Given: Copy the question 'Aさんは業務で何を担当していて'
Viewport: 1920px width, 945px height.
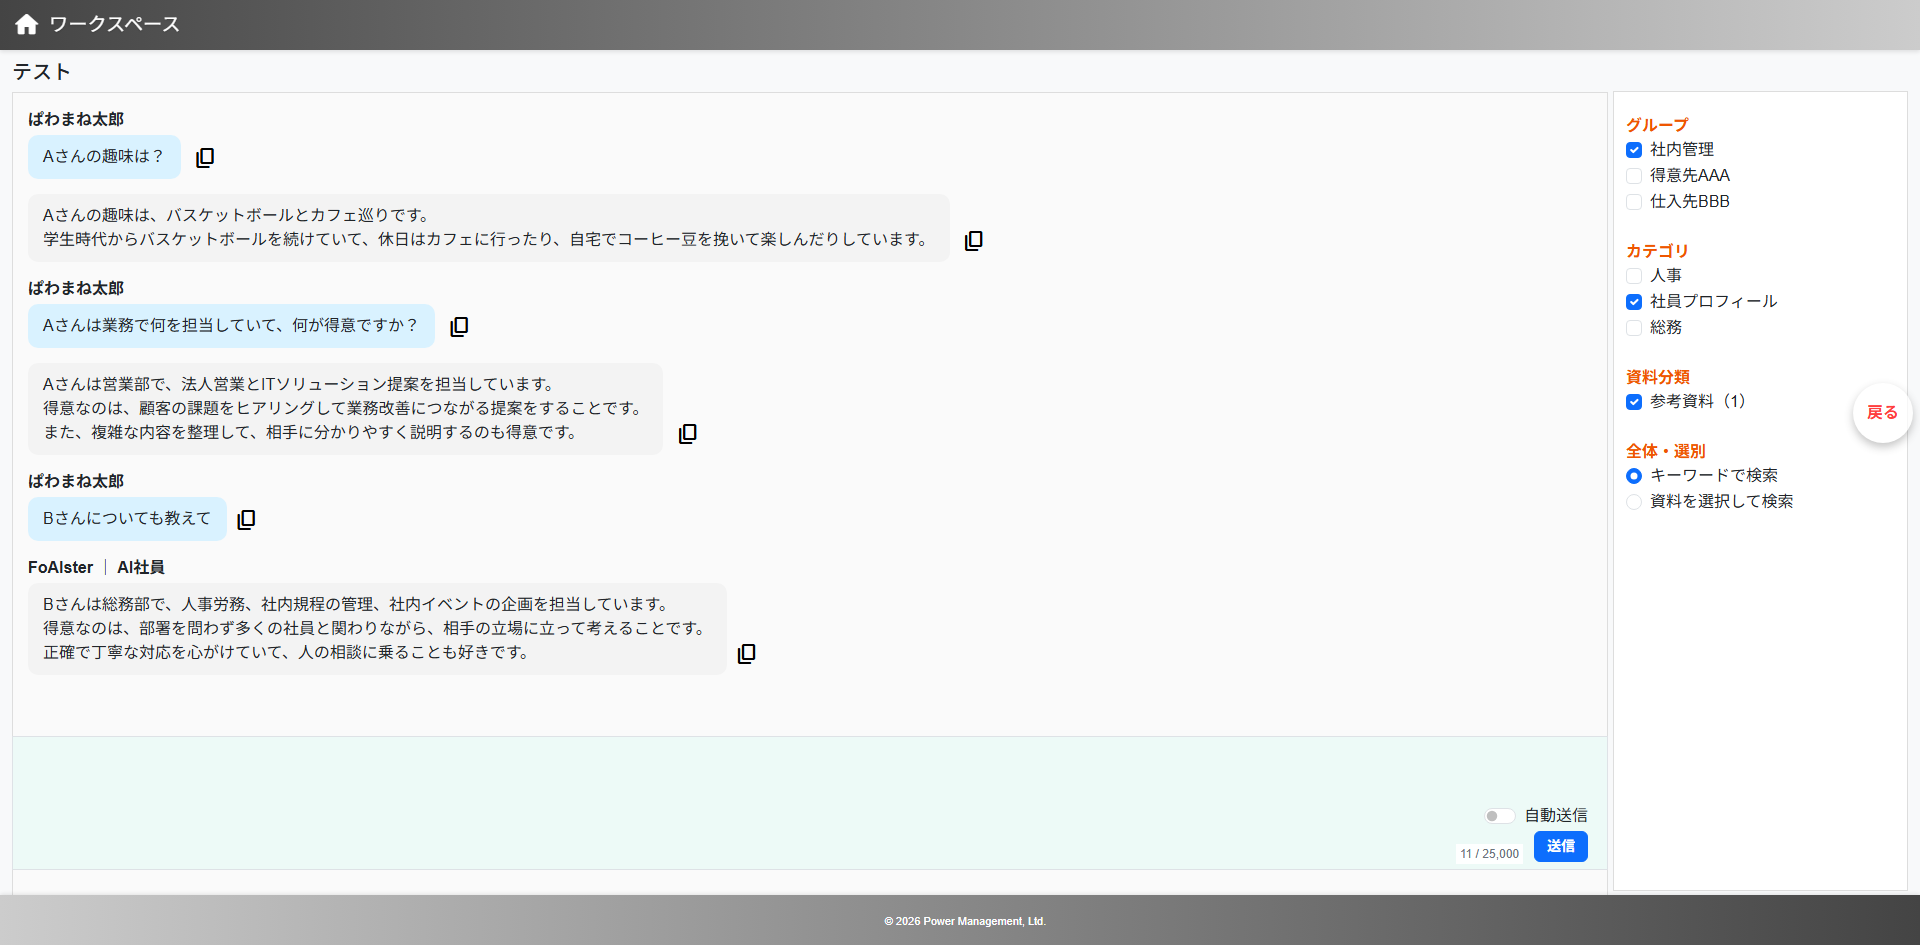Looking at the screenshot, I should pos(459,326).
